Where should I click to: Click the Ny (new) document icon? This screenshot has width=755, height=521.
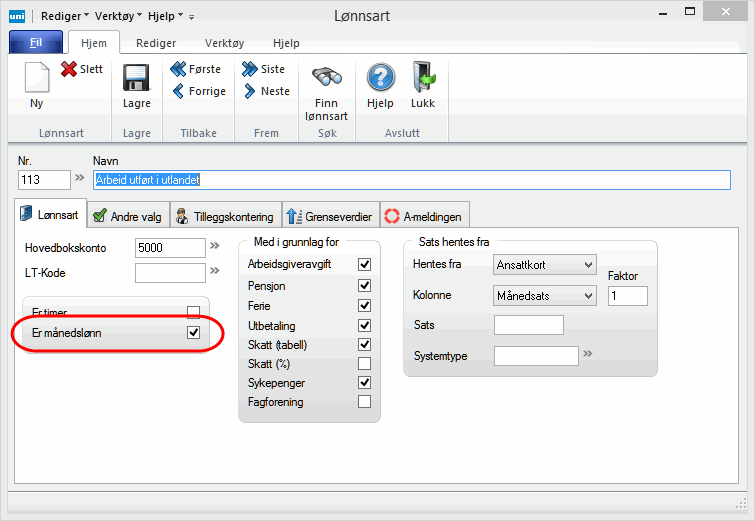36,79
